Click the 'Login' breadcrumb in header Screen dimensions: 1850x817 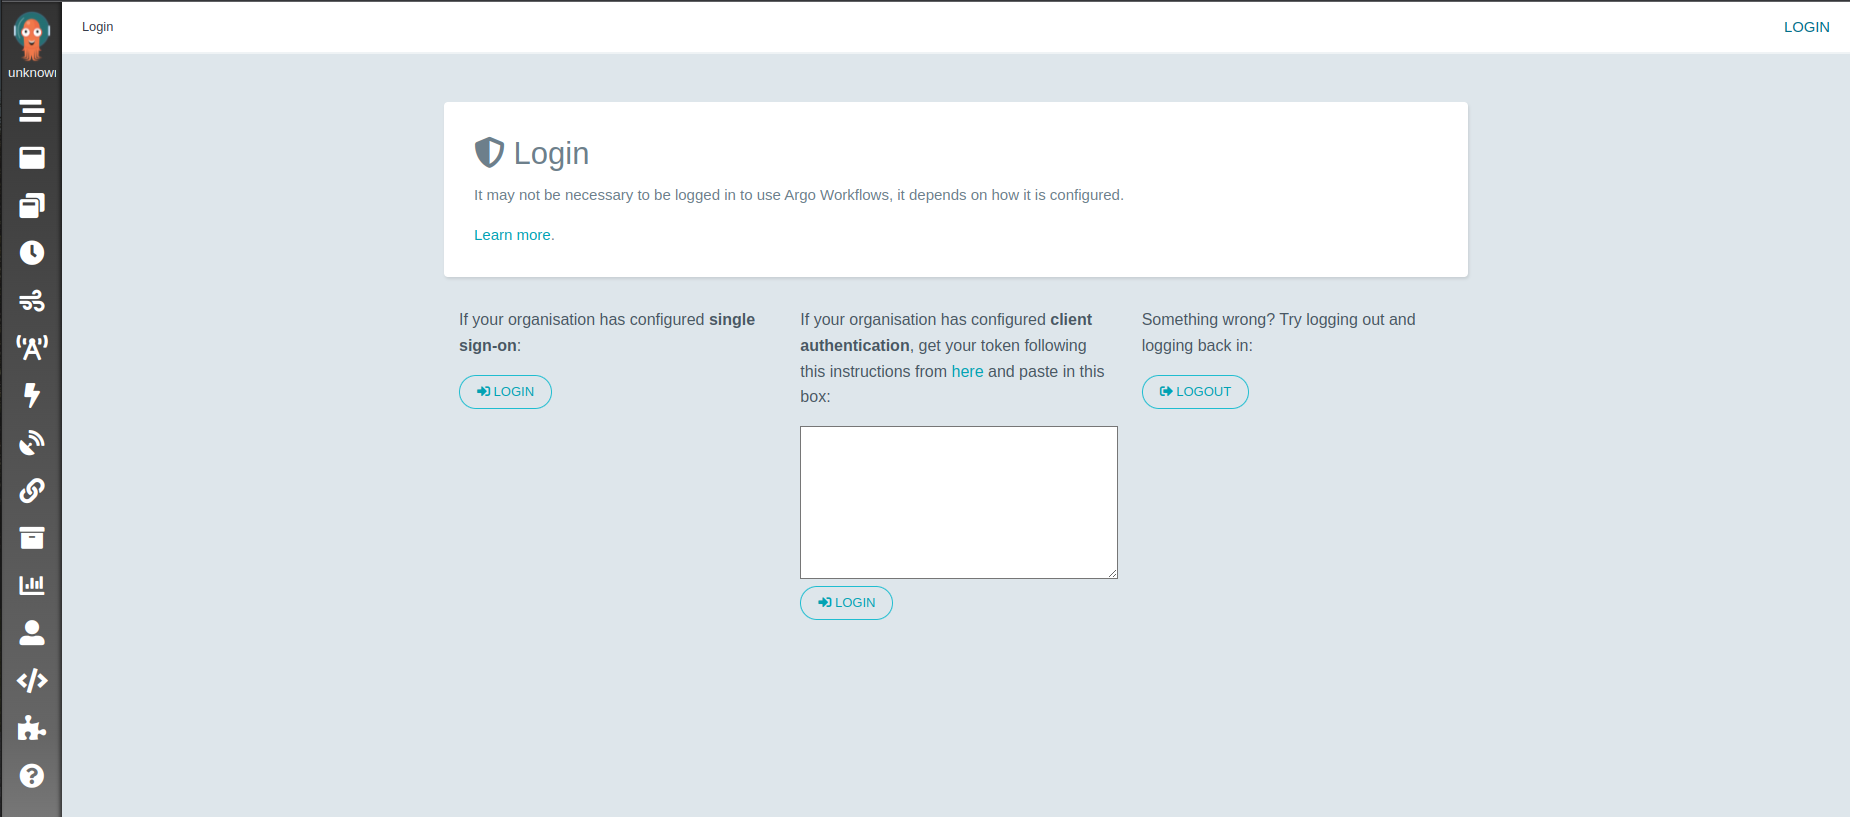click(x=98, y=27)
